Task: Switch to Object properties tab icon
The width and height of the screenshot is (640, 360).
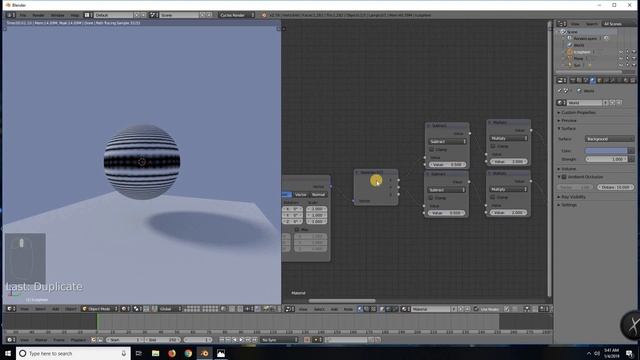Action: pyautogui.click(x=599, y=80)
